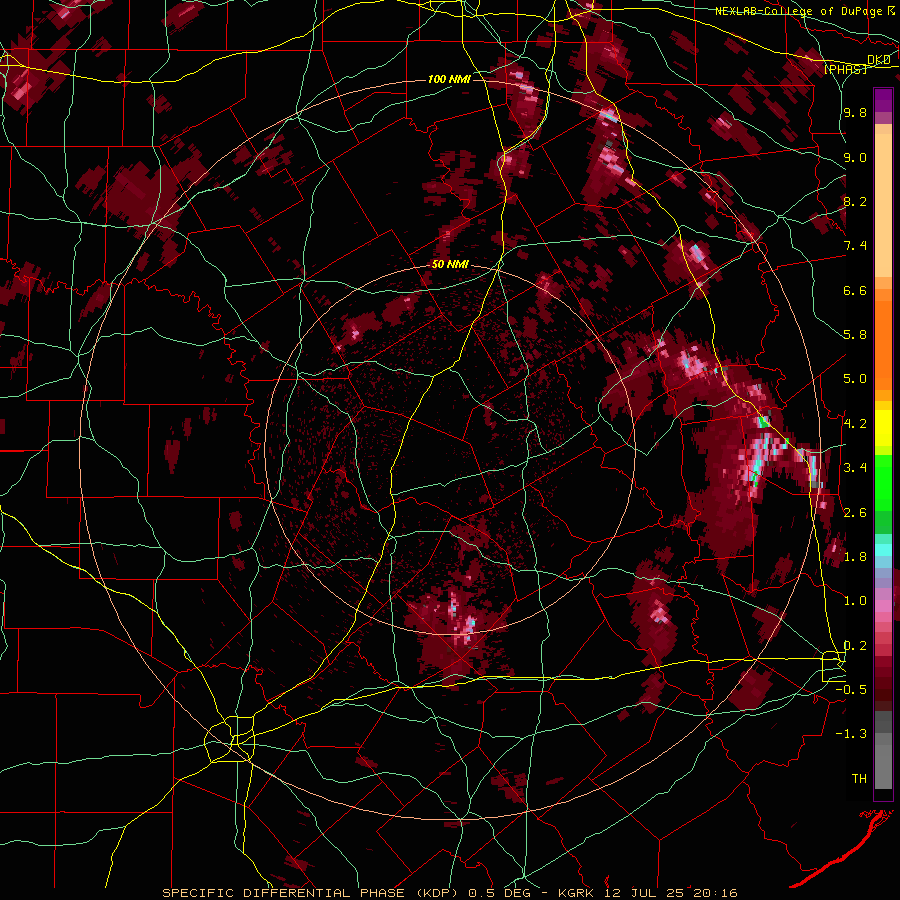Click the 9.8 value on the color scale
This screenshot has width=900, height=900.
(855, 112)
